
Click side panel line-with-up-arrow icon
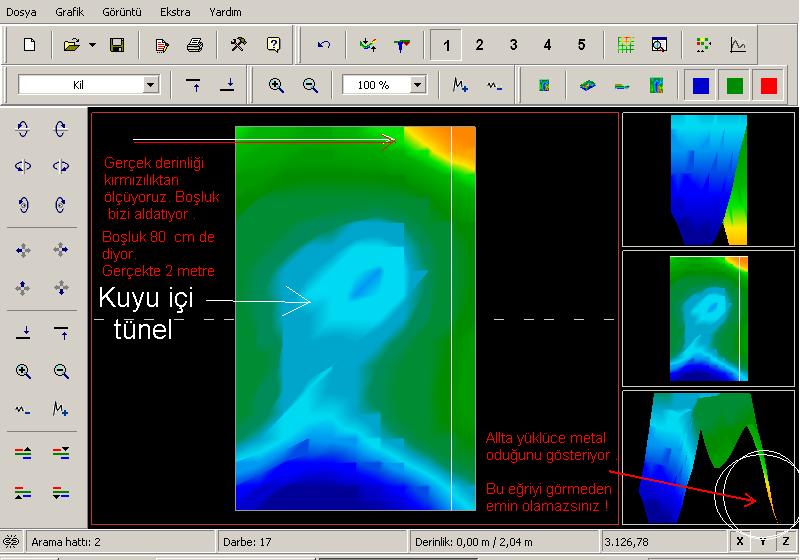click(61, 333)
